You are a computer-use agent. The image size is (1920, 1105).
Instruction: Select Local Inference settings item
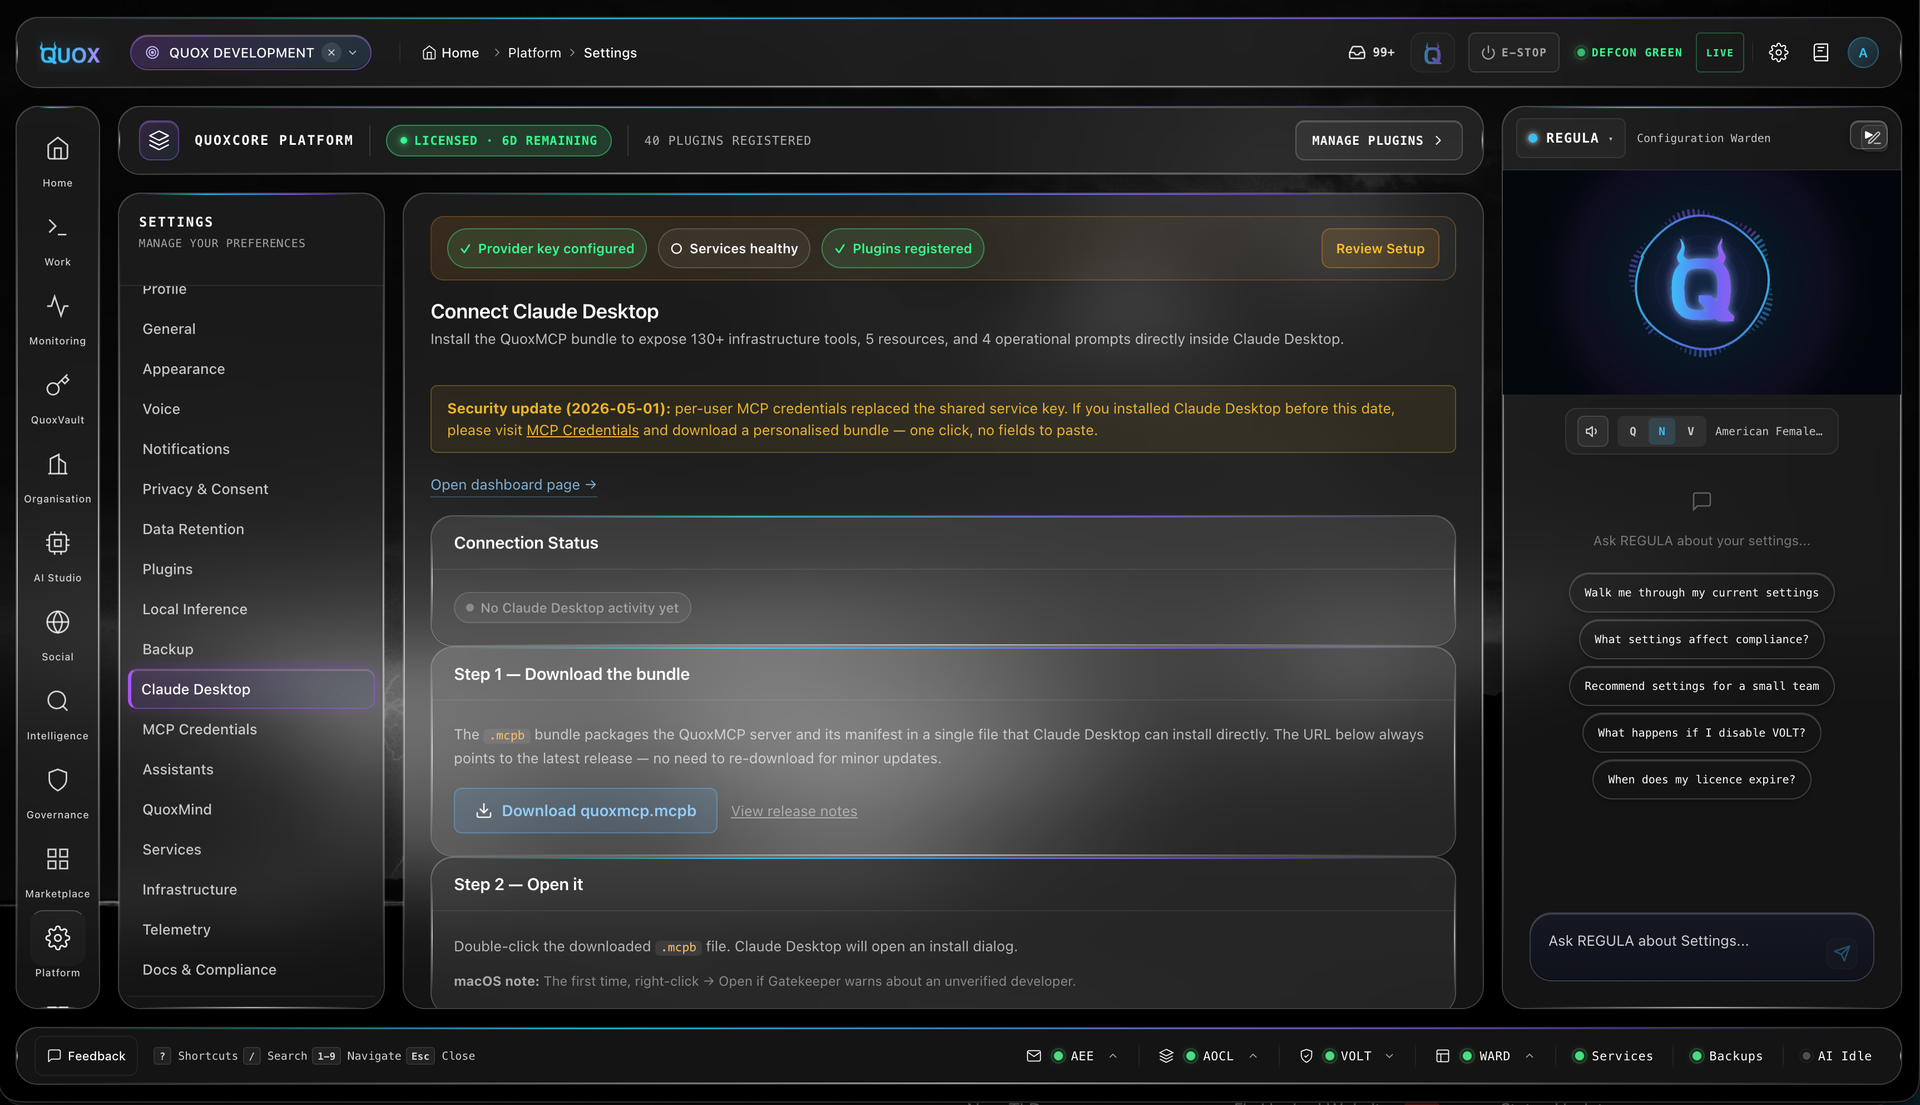[x=251, y=609]
